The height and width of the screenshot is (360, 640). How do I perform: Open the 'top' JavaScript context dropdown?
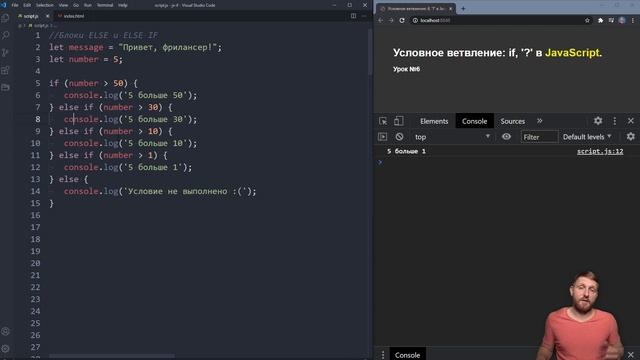click(452, 137)
